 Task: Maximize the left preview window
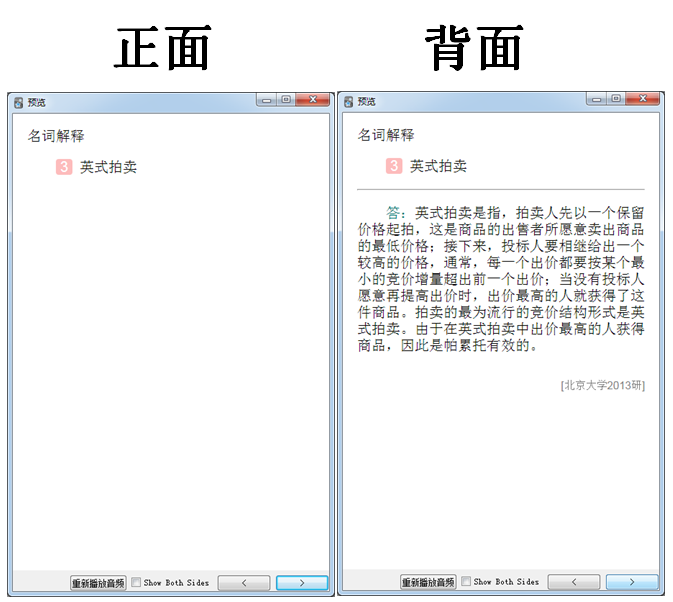[x=286, y=100]
